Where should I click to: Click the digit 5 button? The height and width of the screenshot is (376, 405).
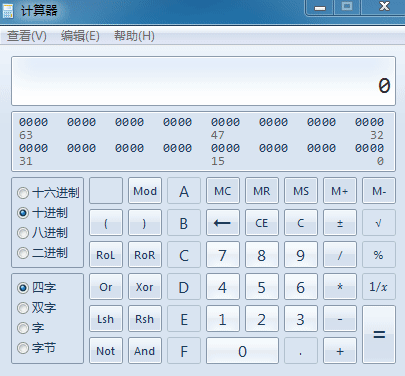262,287
